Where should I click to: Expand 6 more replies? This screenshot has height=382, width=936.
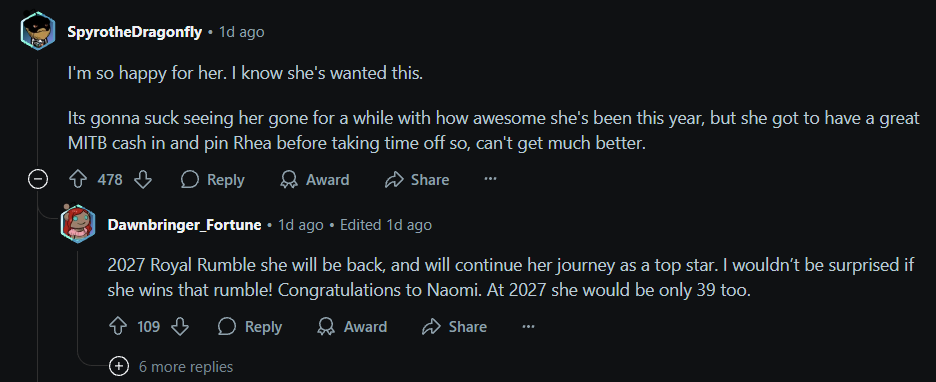click(x=119, y=366)
